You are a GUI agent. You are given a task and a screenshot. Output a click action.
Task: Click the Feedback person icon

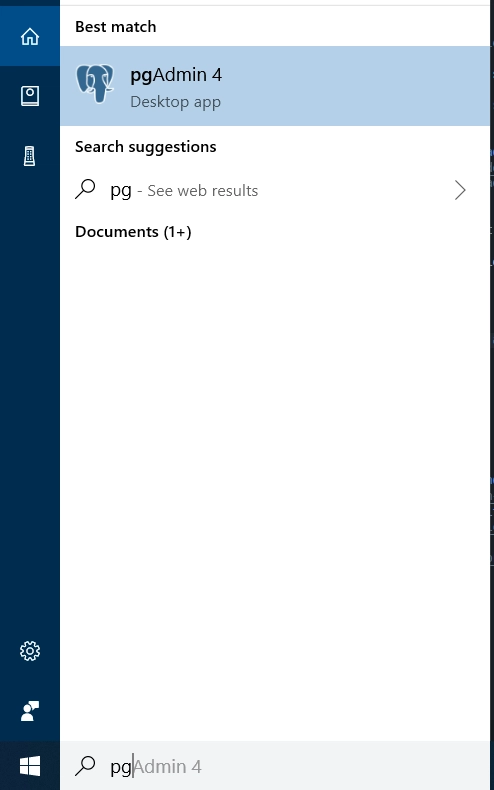[x=30, y=711]
